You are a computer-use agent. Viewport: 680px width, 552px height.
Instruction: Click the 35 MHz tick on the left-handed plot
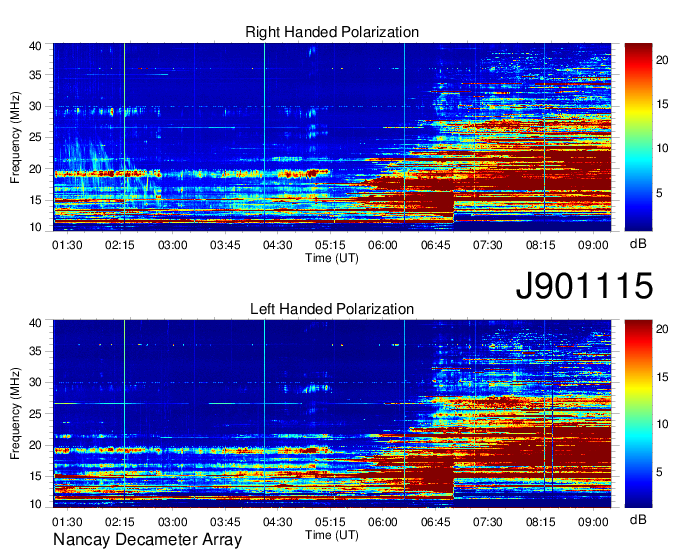pos(35,351)
